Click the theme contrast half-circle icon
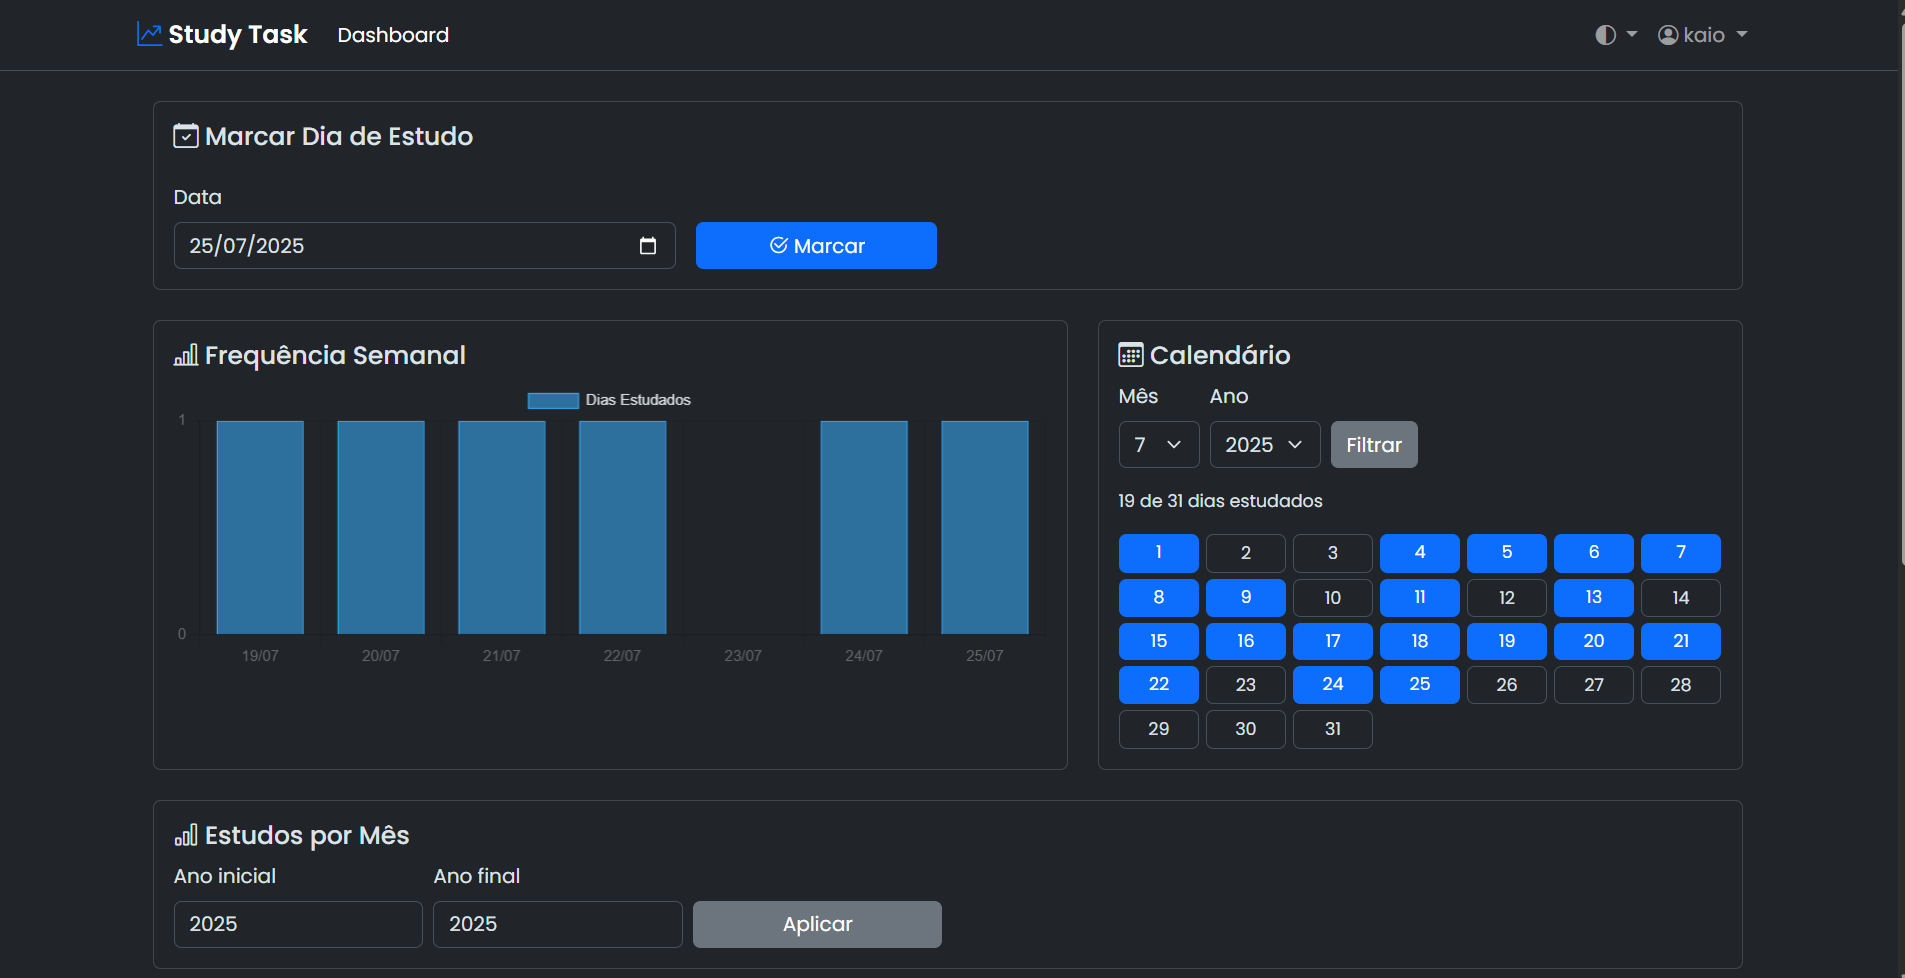The height and width of the screenshot is (978, 1905). tap(1605, 35)
